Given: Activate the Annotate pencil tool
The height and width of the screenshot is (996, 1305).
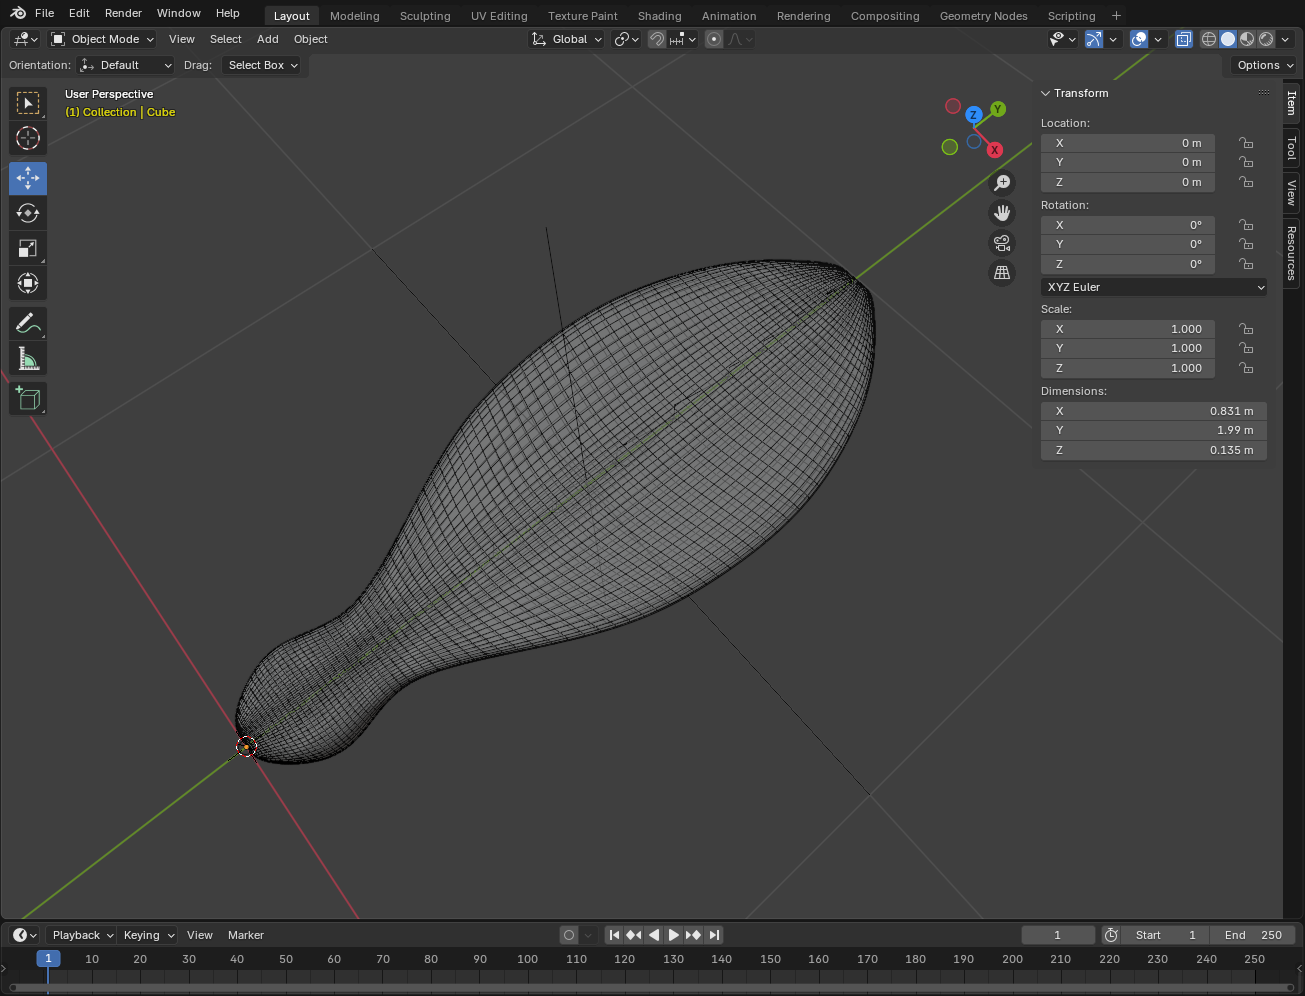Looking at the screenshot, I should coord(28,323).
